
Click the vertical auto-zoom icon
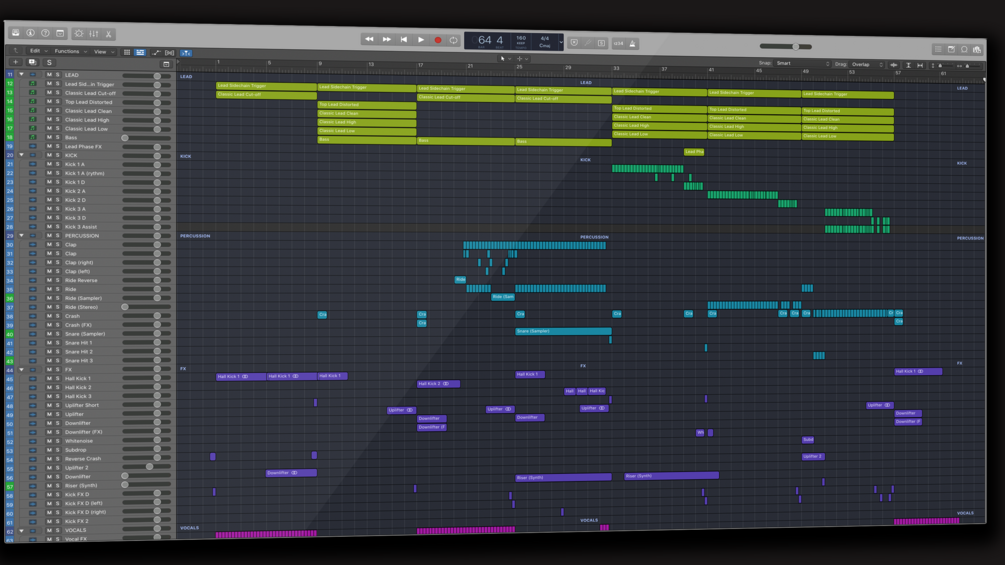click(x=908, y=65)
